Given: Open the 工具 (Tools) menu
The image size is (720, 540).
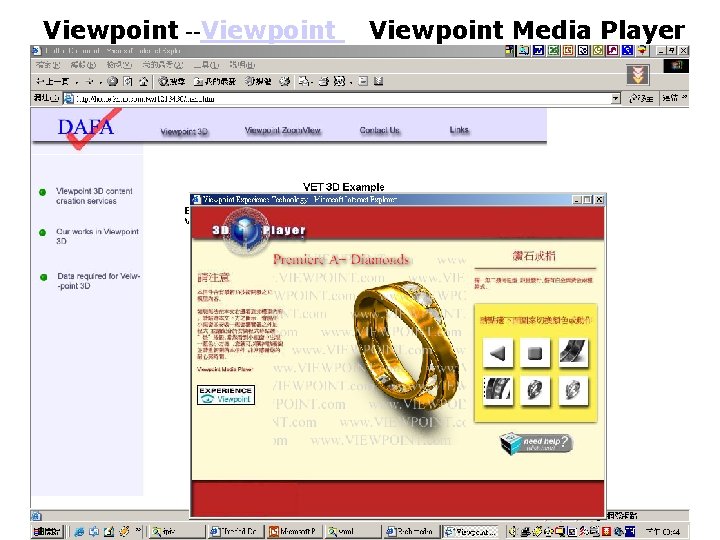Looking at the screenshot, I should [x=206, y=65].
